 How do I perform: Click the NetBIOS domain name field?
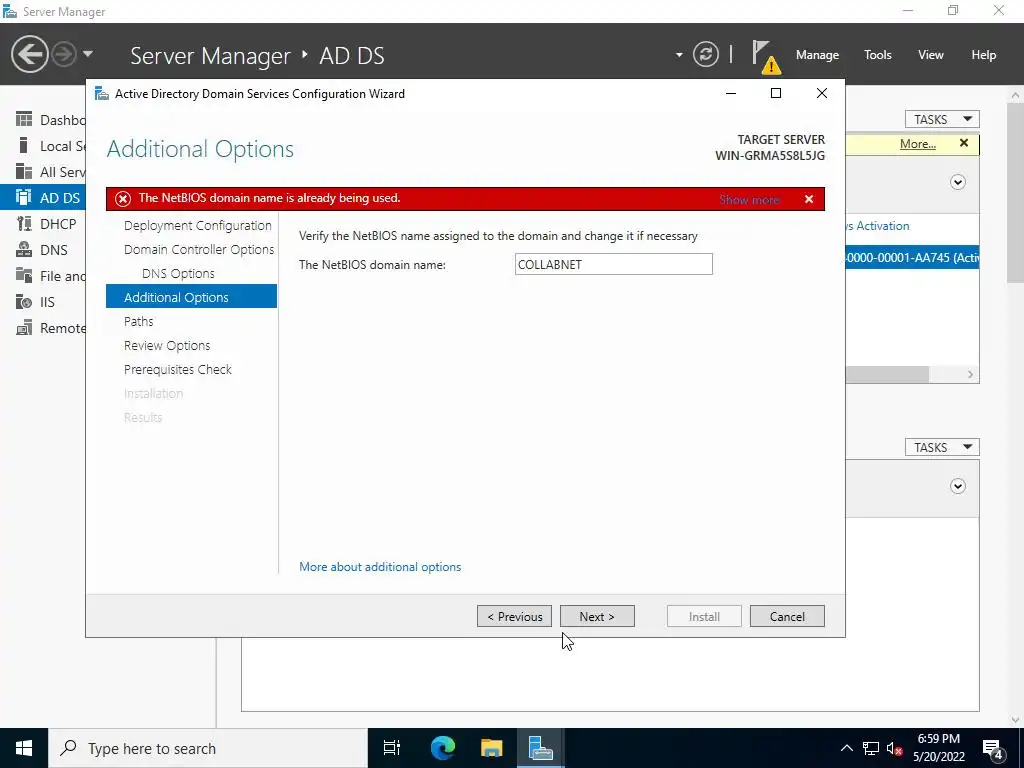(613, 264)
